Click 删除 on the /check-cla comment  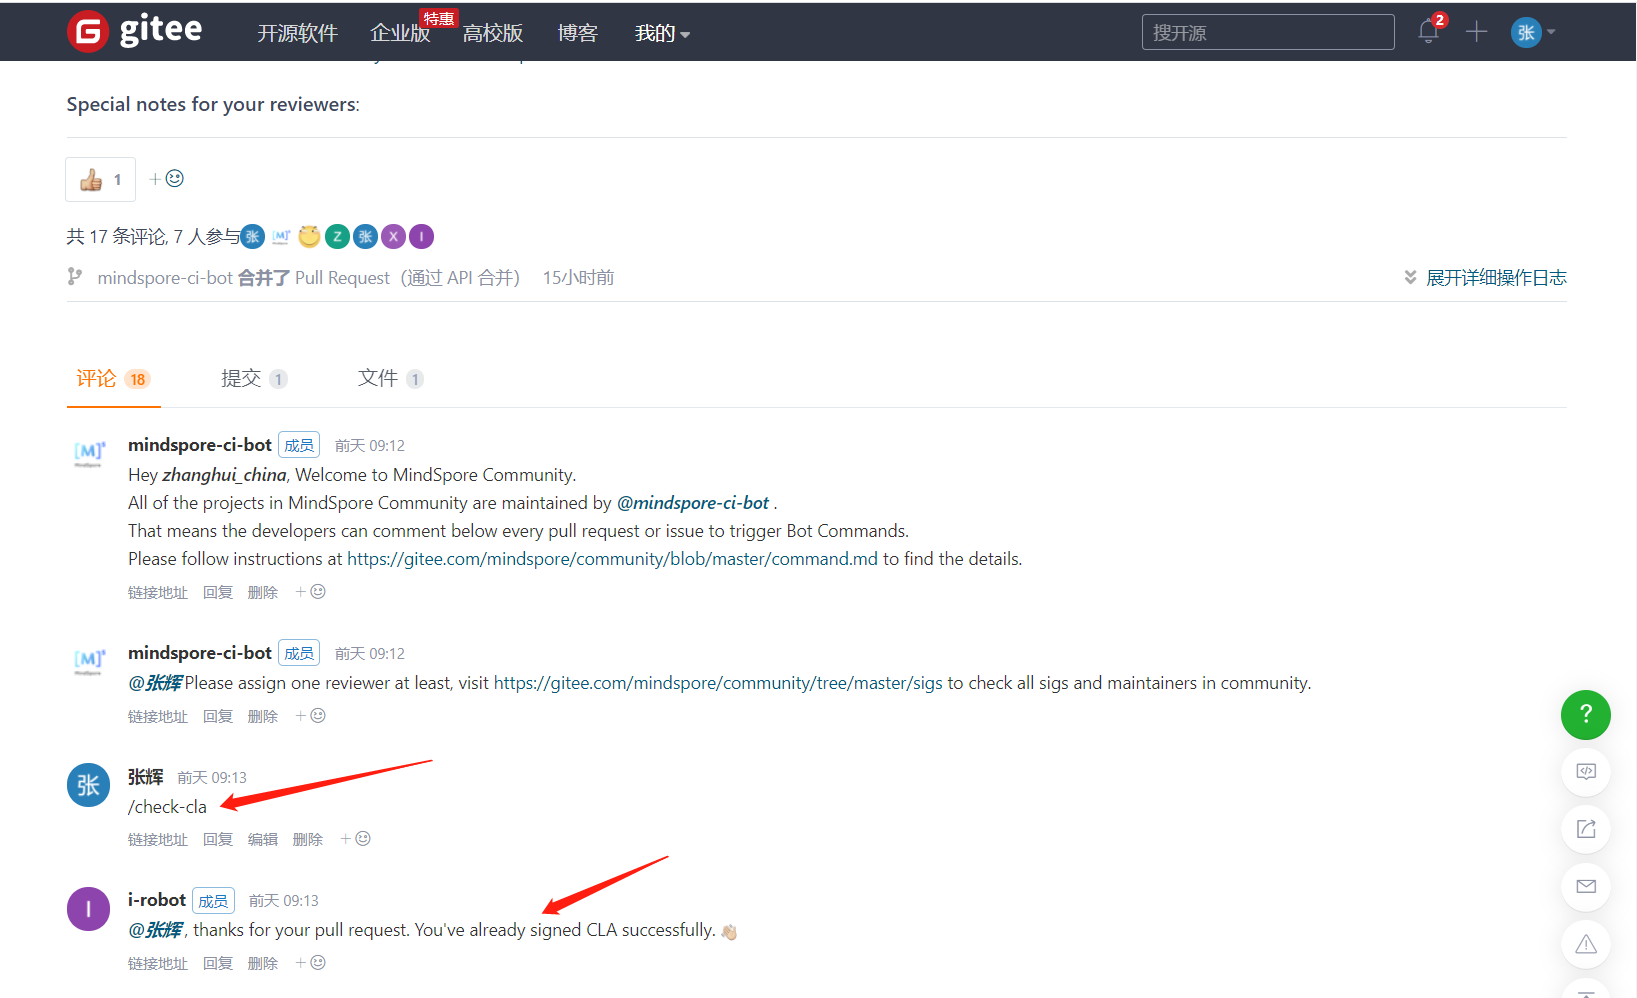point(308,840)
